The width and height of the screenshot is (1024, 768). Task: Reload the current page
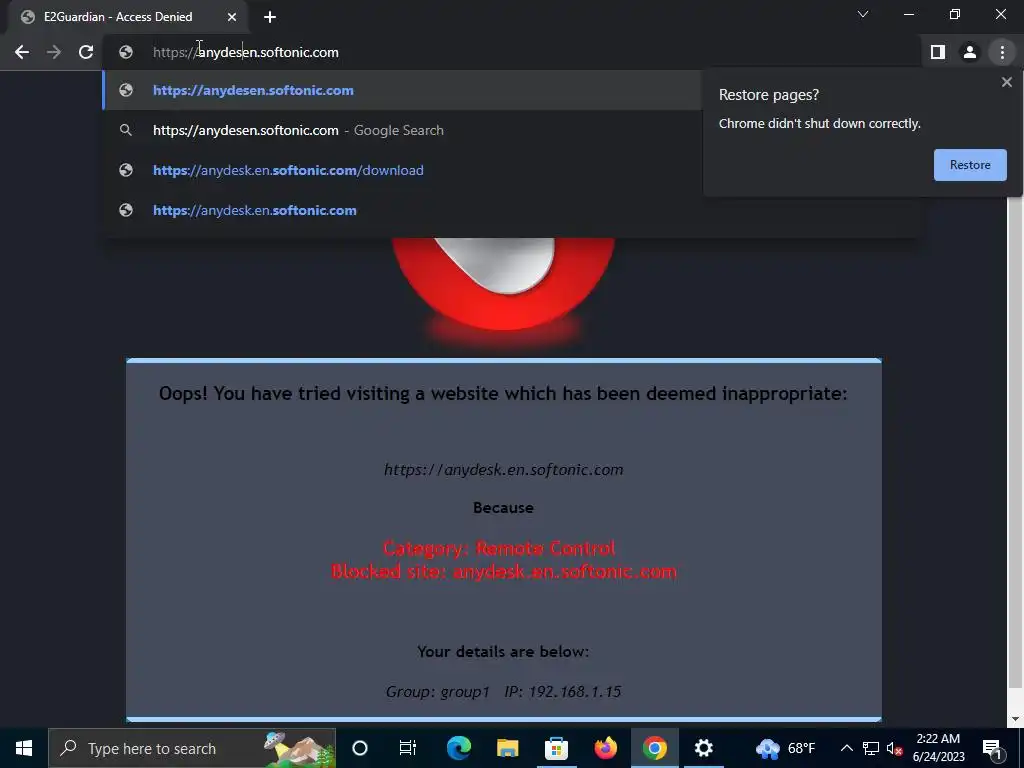click(x=86, y=52)
